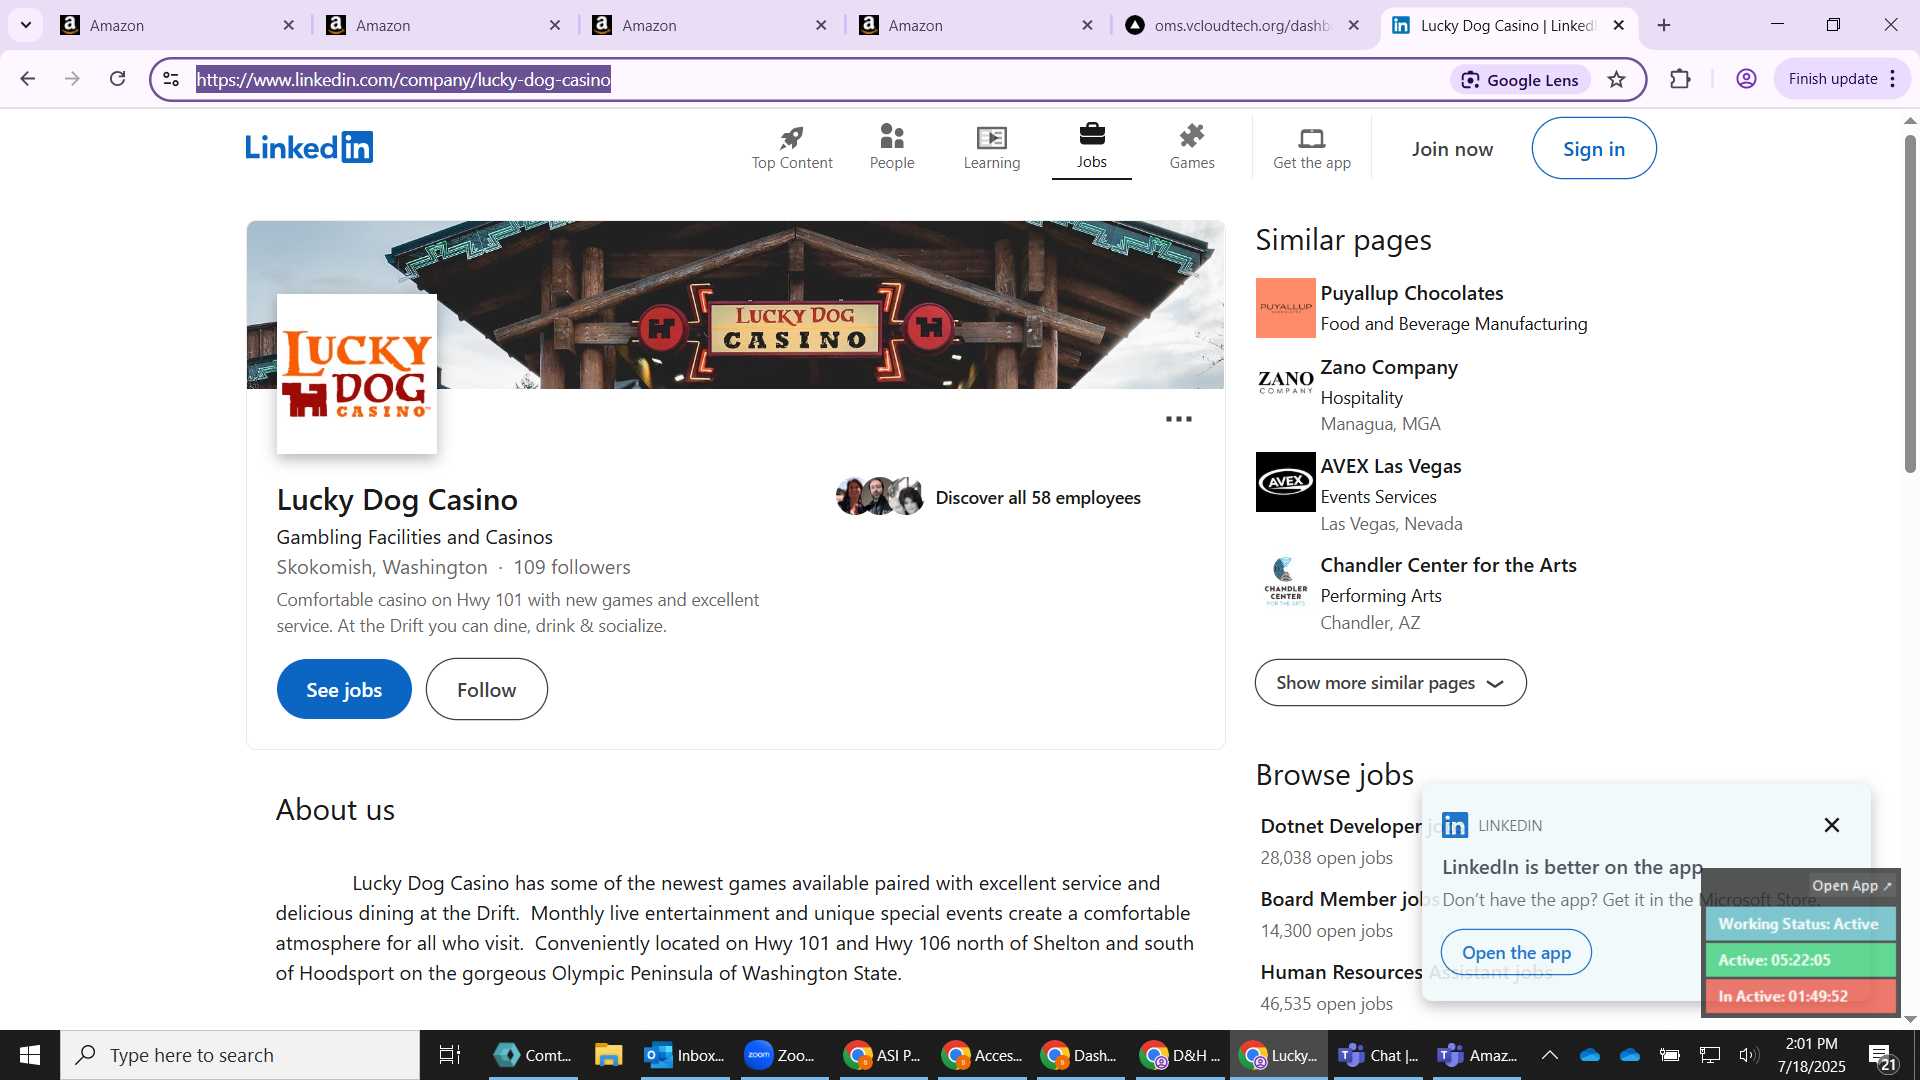
Task: Click the Join now link
Action: tap(1452, 149)
